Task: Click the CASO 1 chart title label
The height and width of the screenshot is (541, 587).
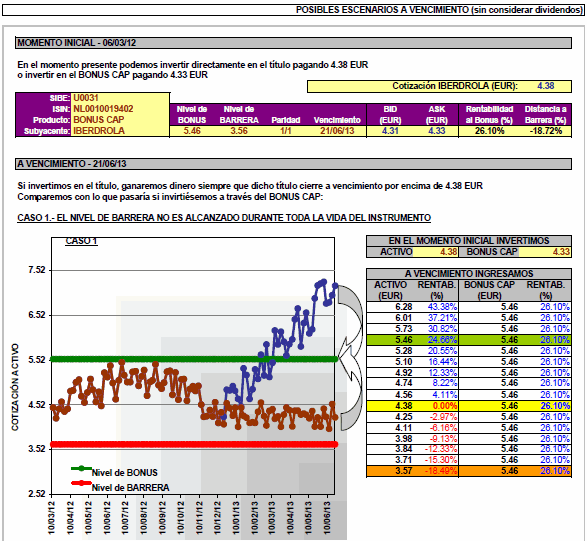Action: (81, 241)
